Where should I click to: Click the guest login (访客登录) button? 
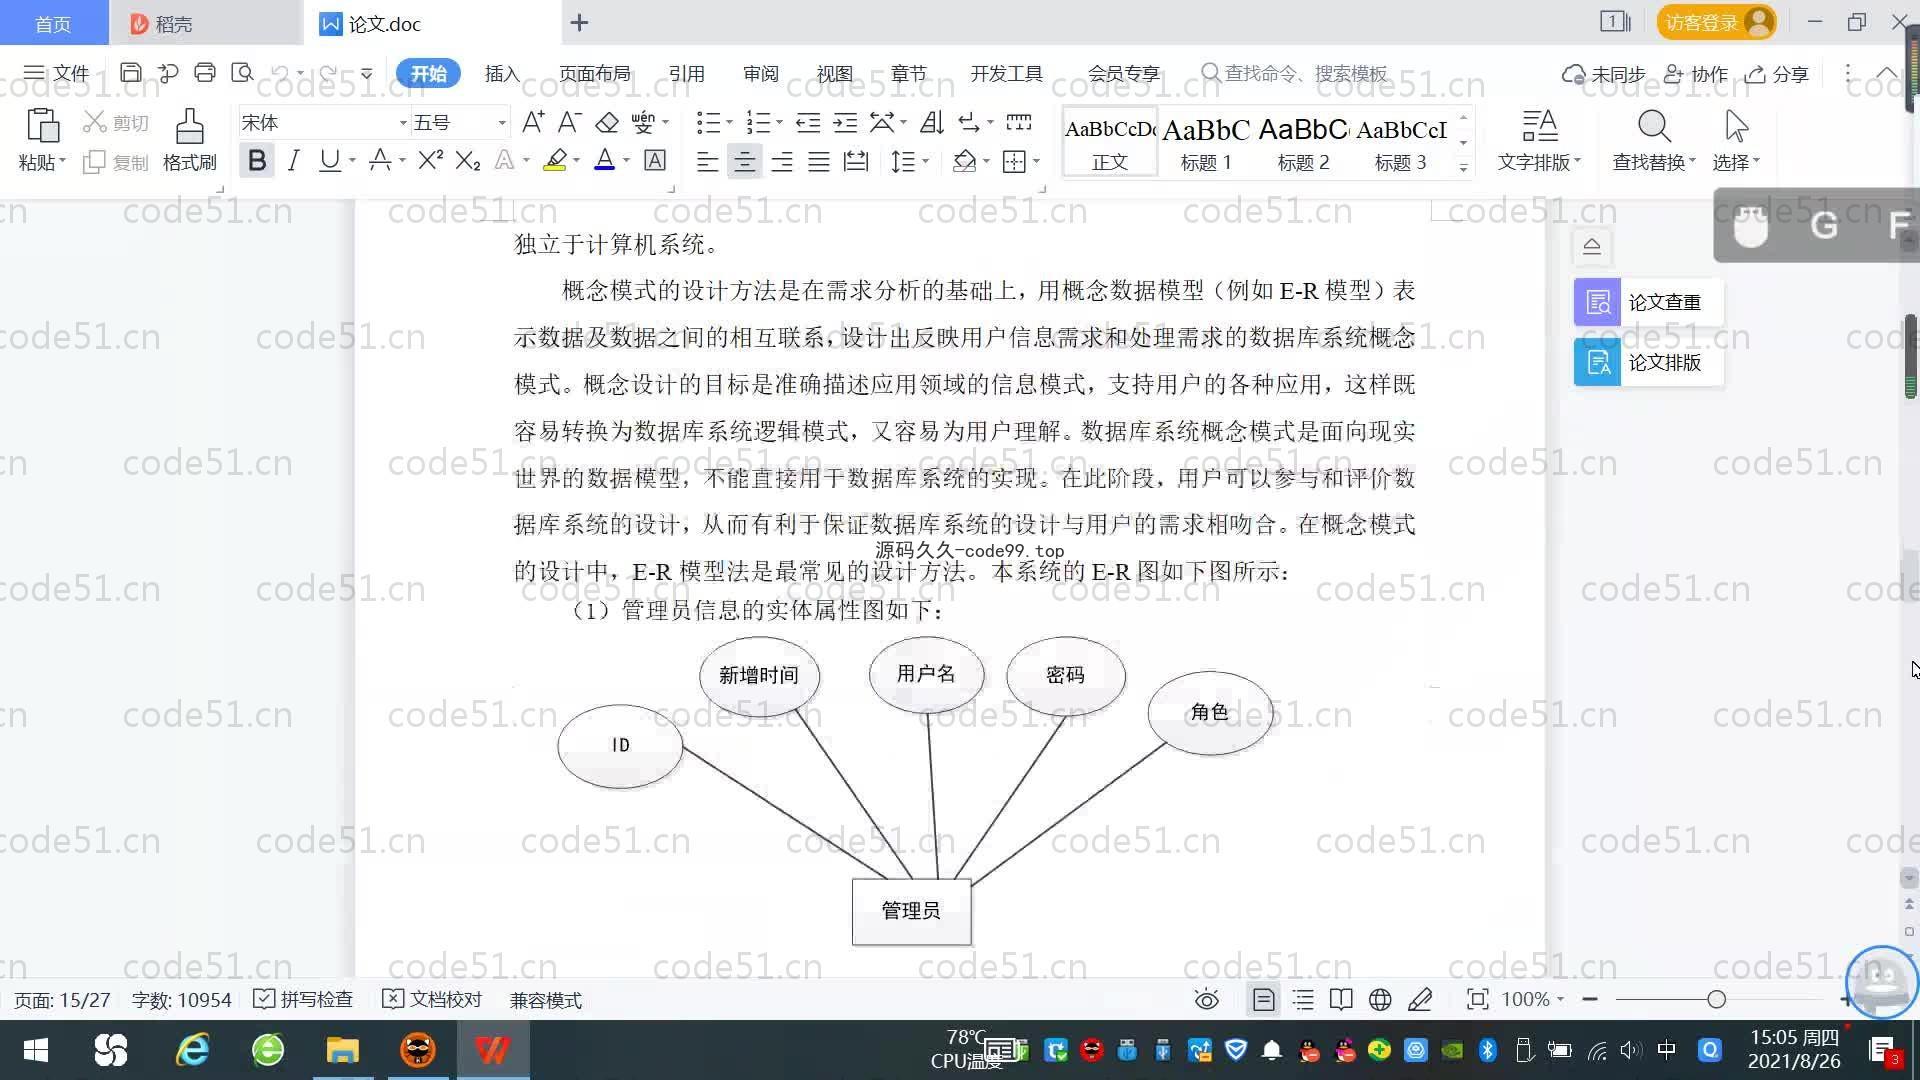1716,22
